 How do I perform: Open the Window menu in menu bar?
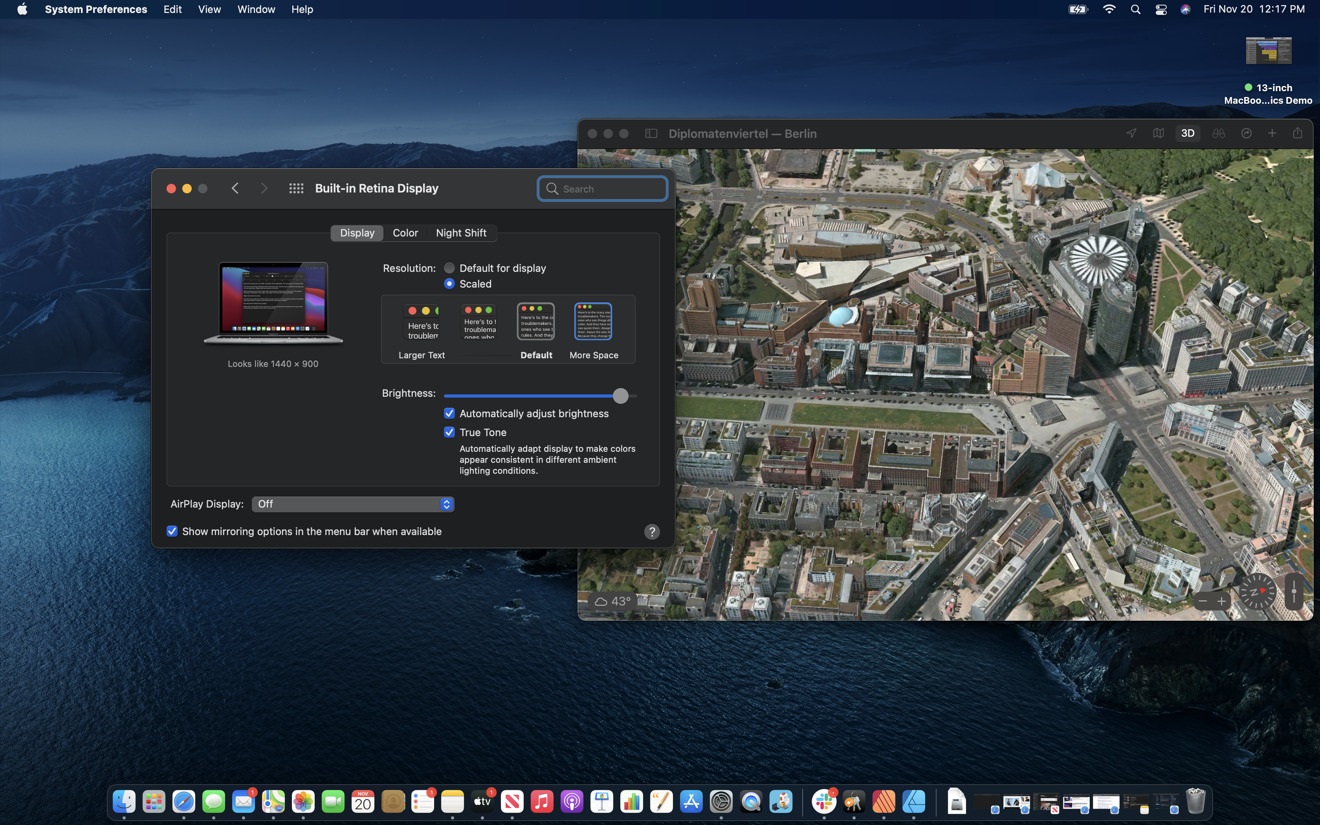(x=256, y=9)
